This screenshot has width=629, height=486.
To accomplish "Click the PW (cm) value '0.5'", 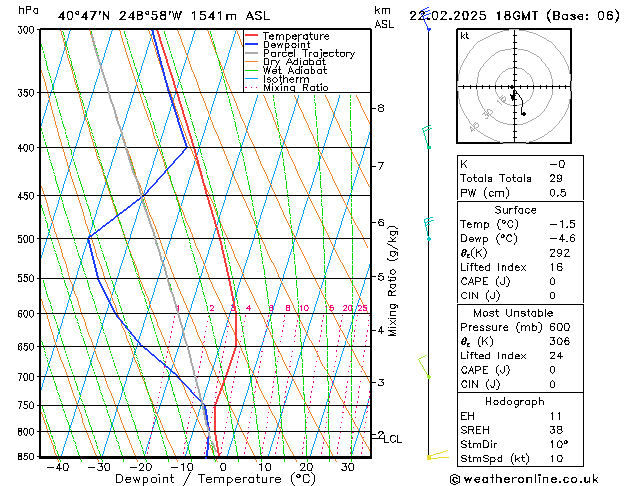I will (x=558, y=193).
